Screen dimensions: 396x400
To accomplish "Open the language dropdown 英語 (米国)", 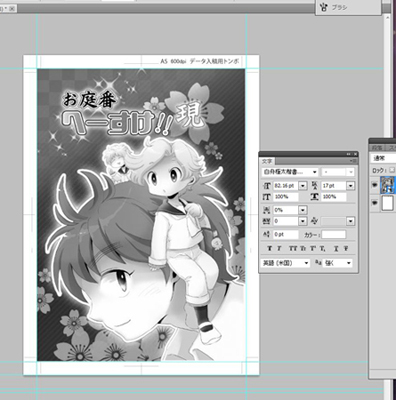I will pos(286,263).
